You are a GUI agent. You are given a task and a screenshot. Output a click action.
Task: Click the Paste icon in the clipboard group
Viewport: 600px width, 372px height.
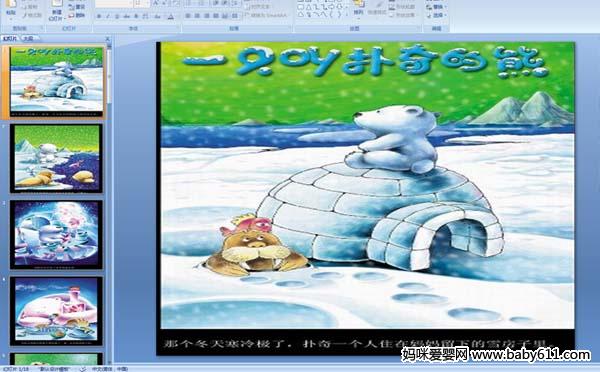11,8
